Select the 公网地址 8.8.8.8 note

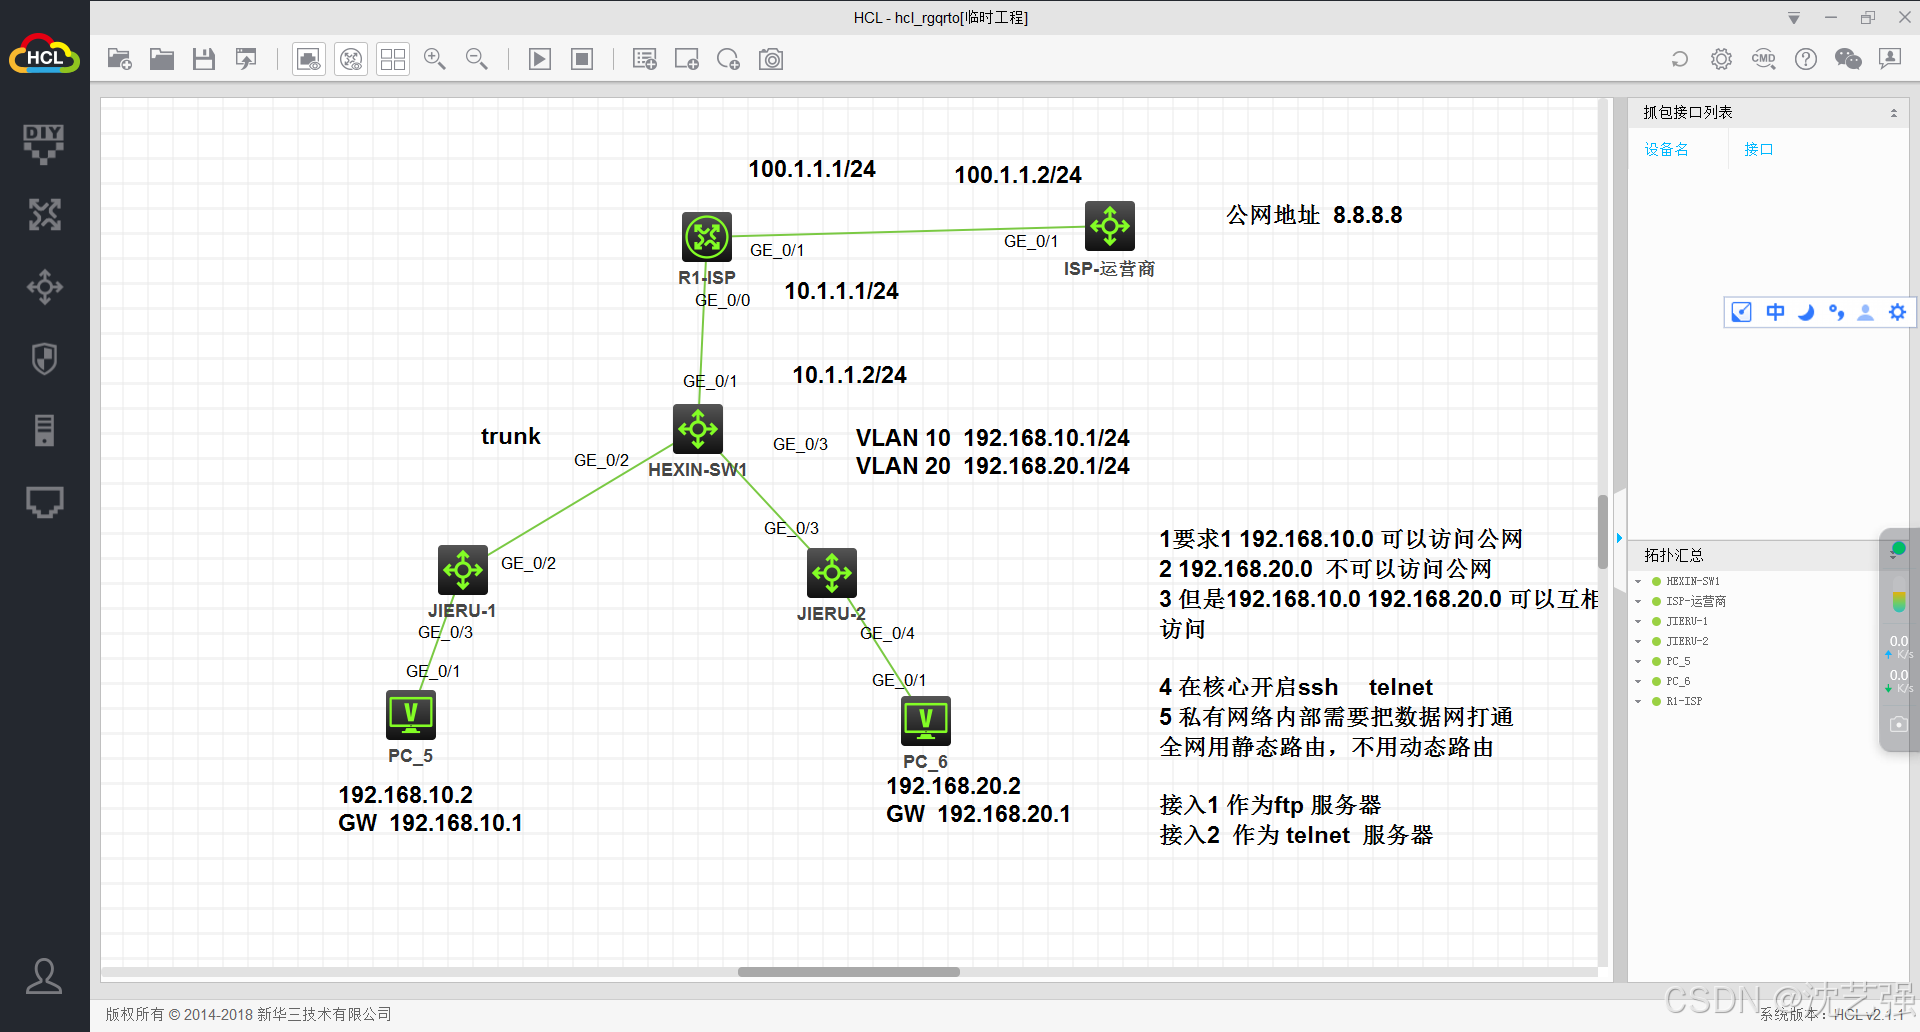[x=1314, y=215]
